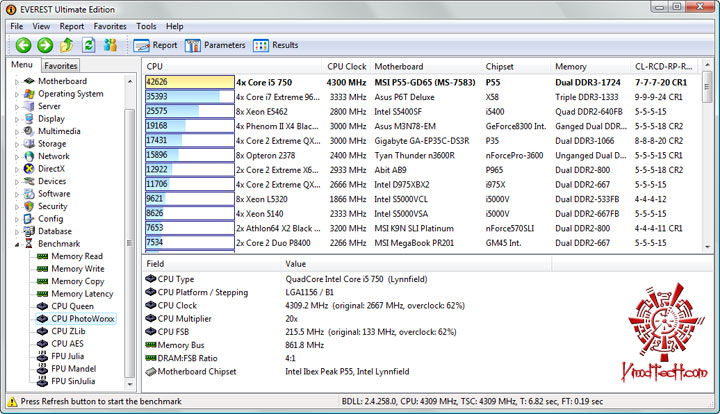Select the FPU SinJulia benchmark icon

[42, 381]
